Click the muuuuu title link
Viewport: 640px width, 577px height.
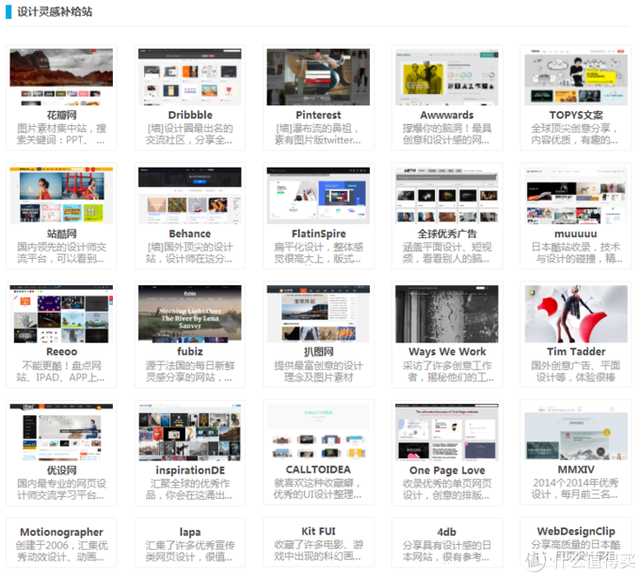coord(576,234)
